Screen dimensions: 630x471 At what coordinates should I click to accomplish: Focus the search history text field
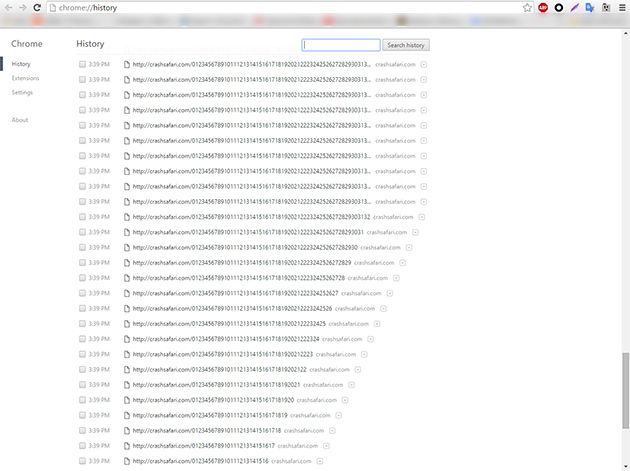pos(341,45)
